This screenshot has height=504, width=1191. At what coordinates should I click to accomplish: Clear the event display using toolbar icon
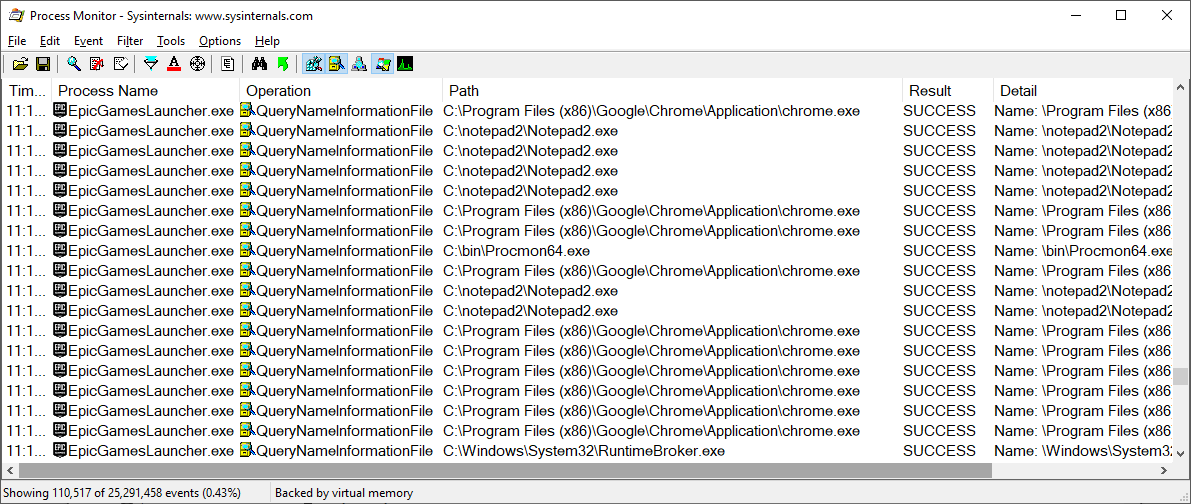(x=121, y=64)
